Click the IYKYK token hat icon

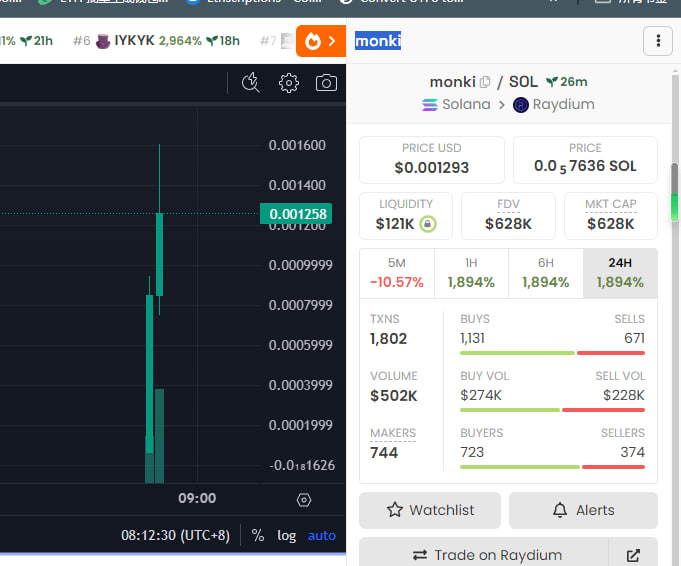point(103,41)
